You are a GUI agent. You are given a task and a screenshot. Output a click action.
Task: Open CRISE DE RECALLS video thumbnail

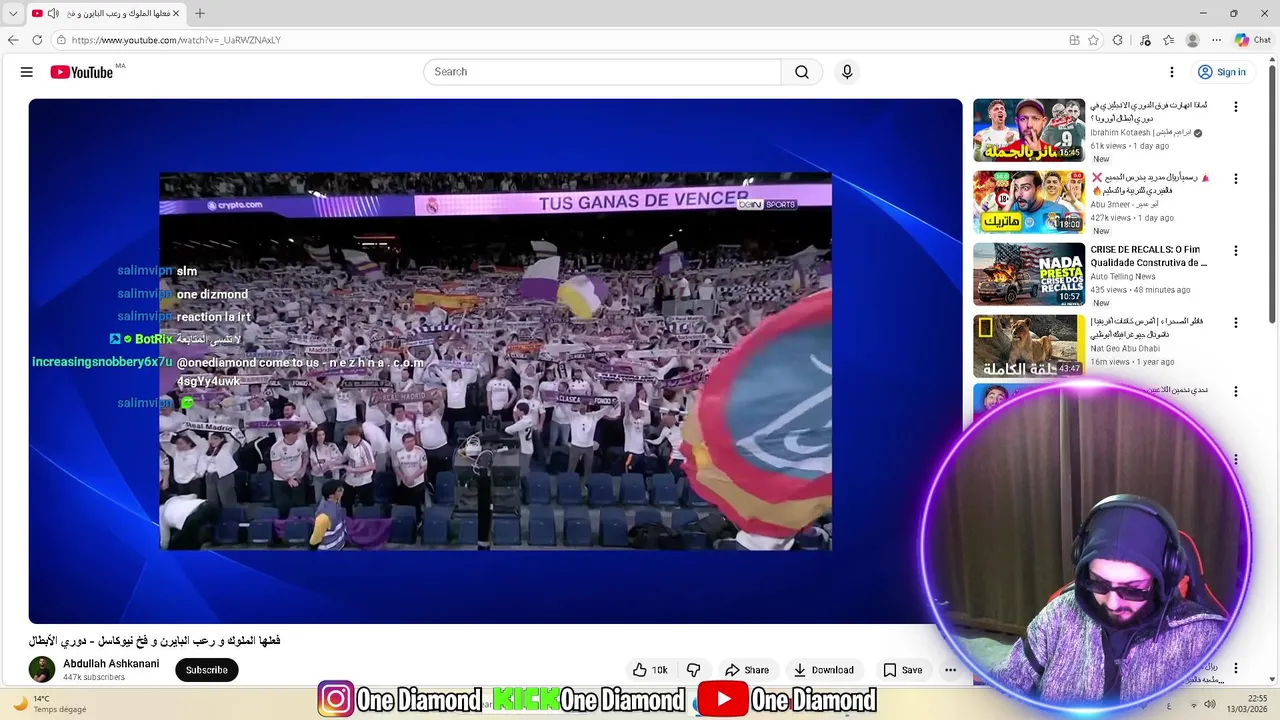tap(1029, 274)
